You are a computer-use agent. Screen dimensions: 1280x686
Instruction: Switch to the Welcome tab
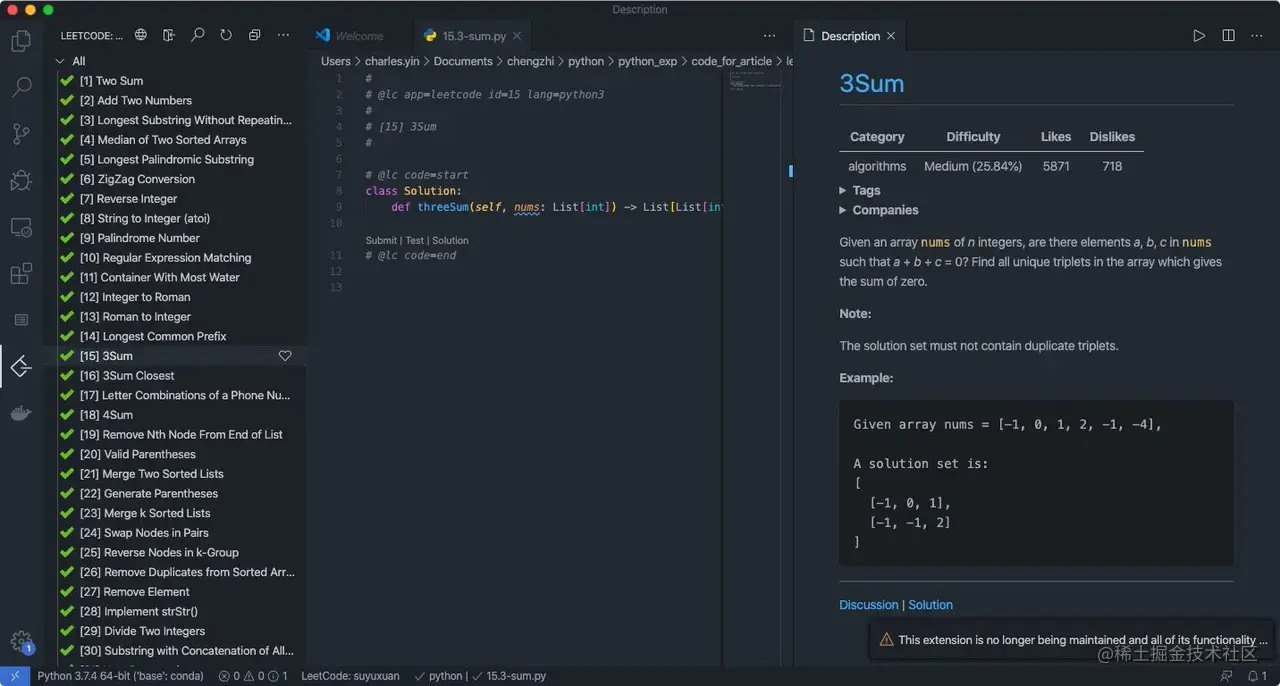358,36
